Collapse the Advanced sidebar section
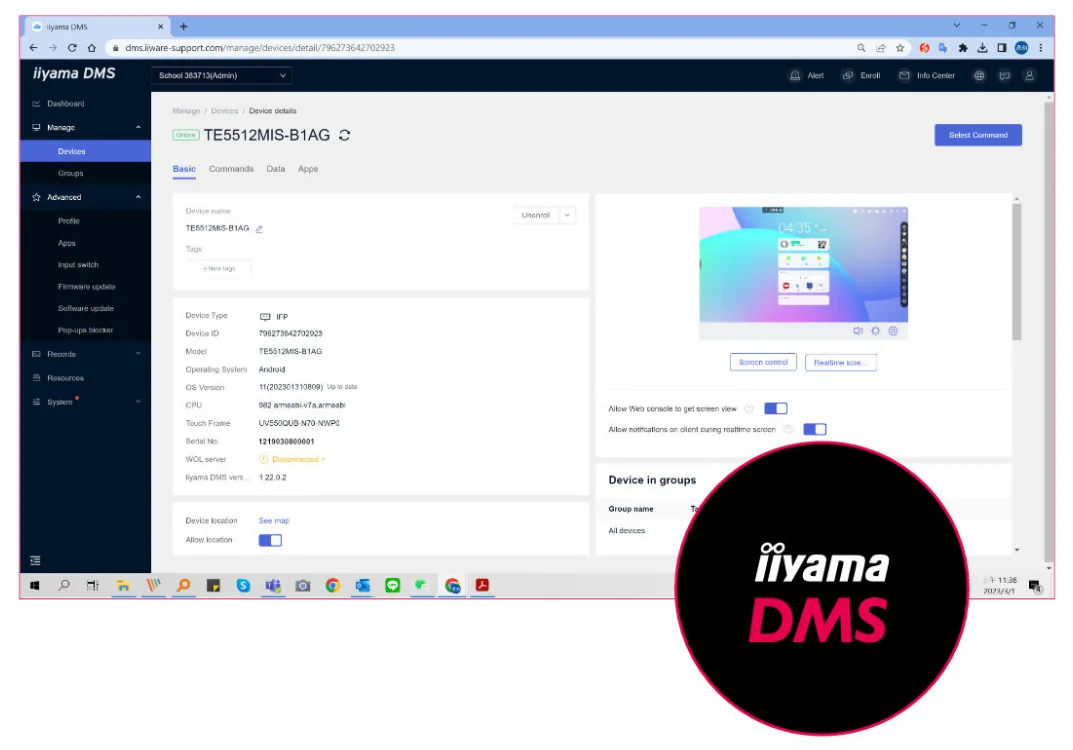Image resolution: width=1073 pixels, height=750 pixels. (138, 197)
